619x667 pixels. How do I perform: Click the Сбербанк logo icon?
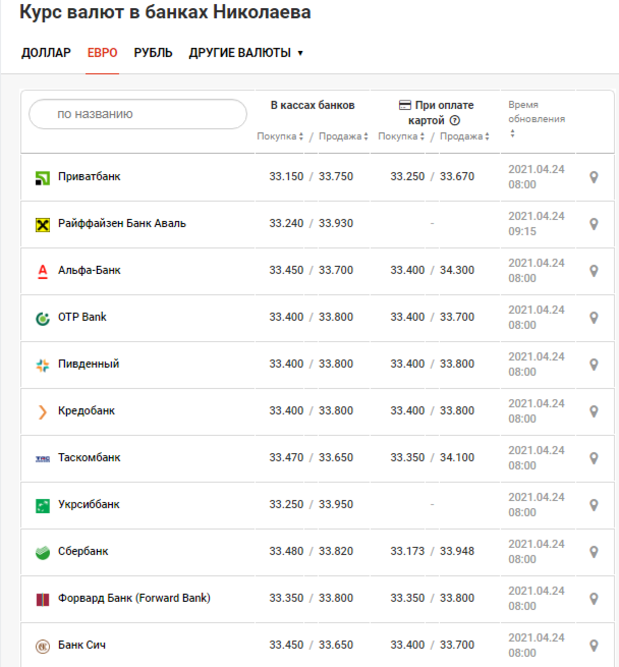coord(43,553)
